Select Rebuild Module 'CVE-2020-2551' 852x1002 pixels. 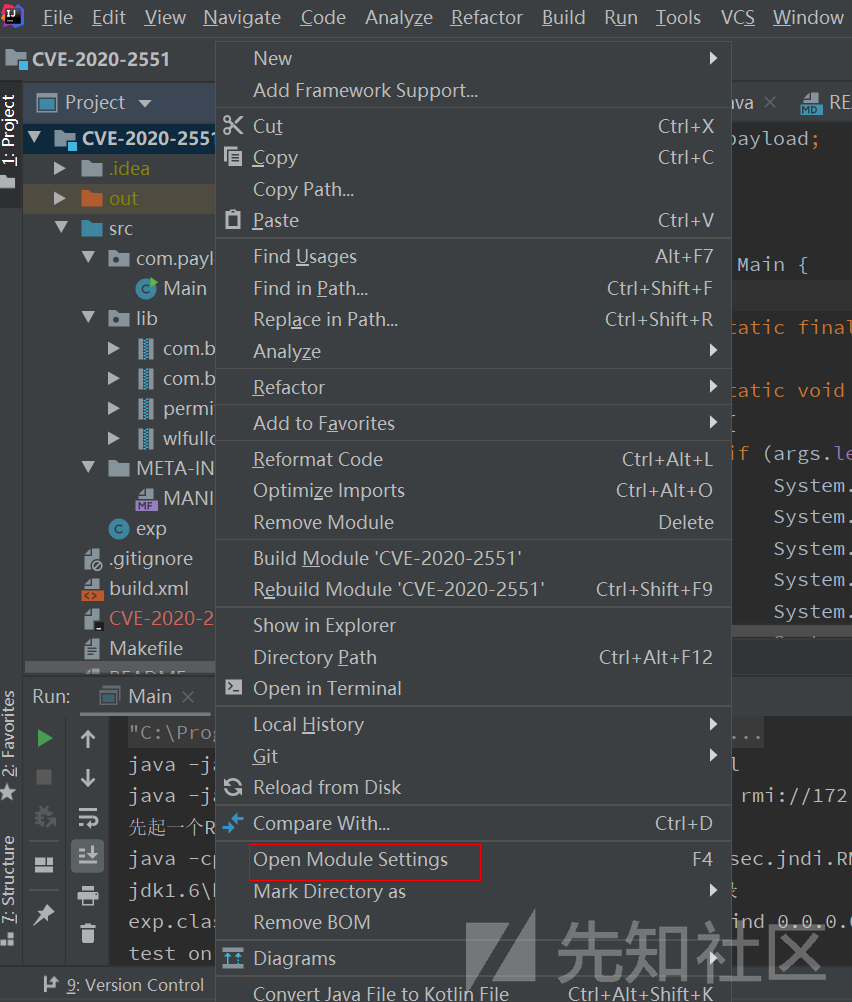tap(474, 589)
